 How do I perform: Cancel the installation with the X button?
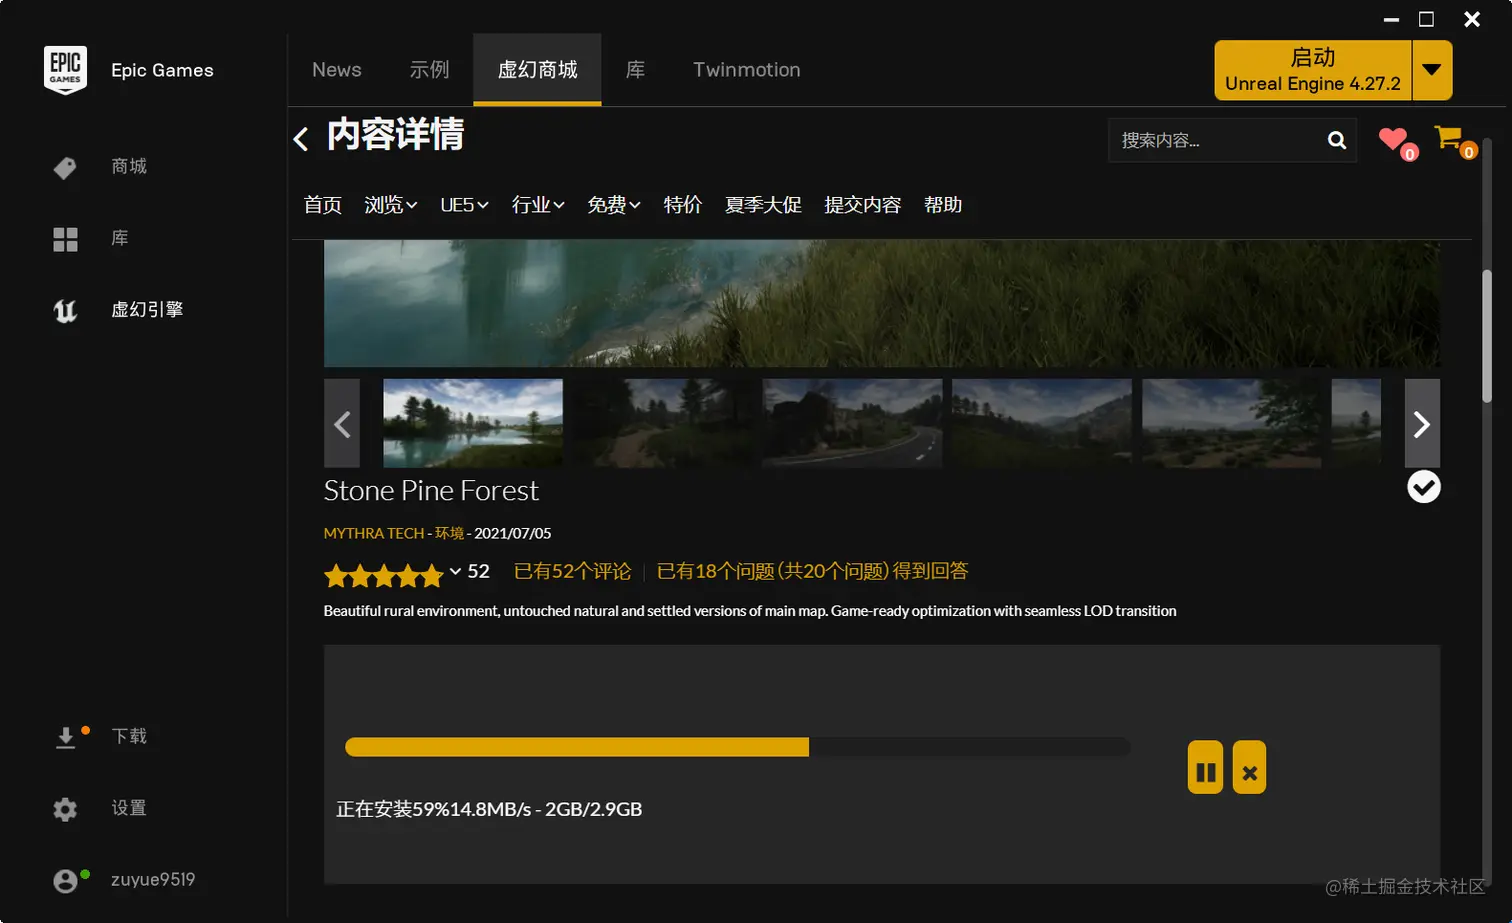coord(1250,767)
